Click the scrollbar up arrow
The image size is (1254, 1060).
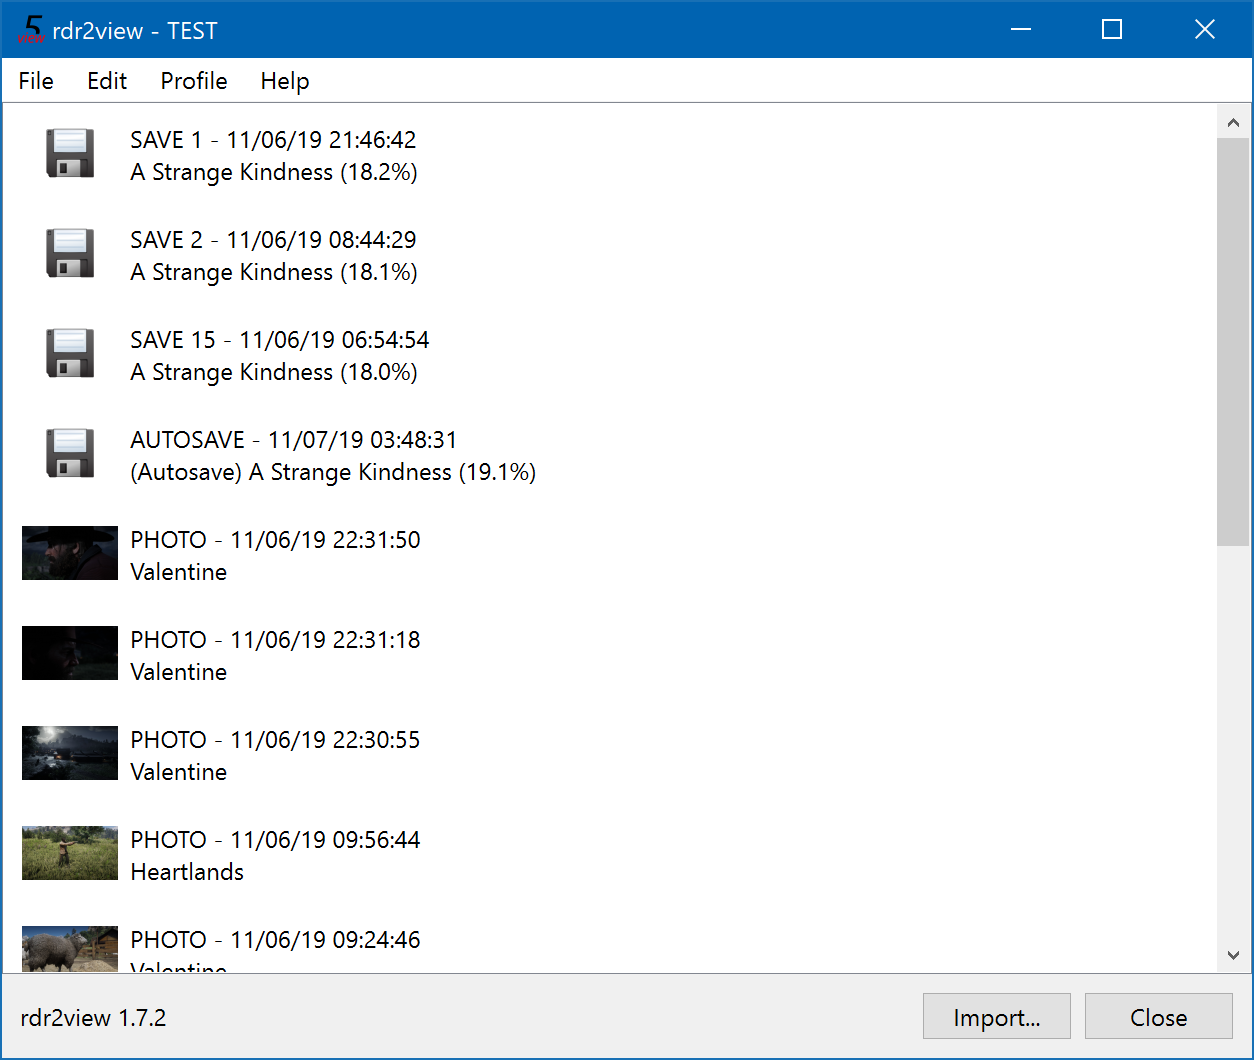[1233, 121]
